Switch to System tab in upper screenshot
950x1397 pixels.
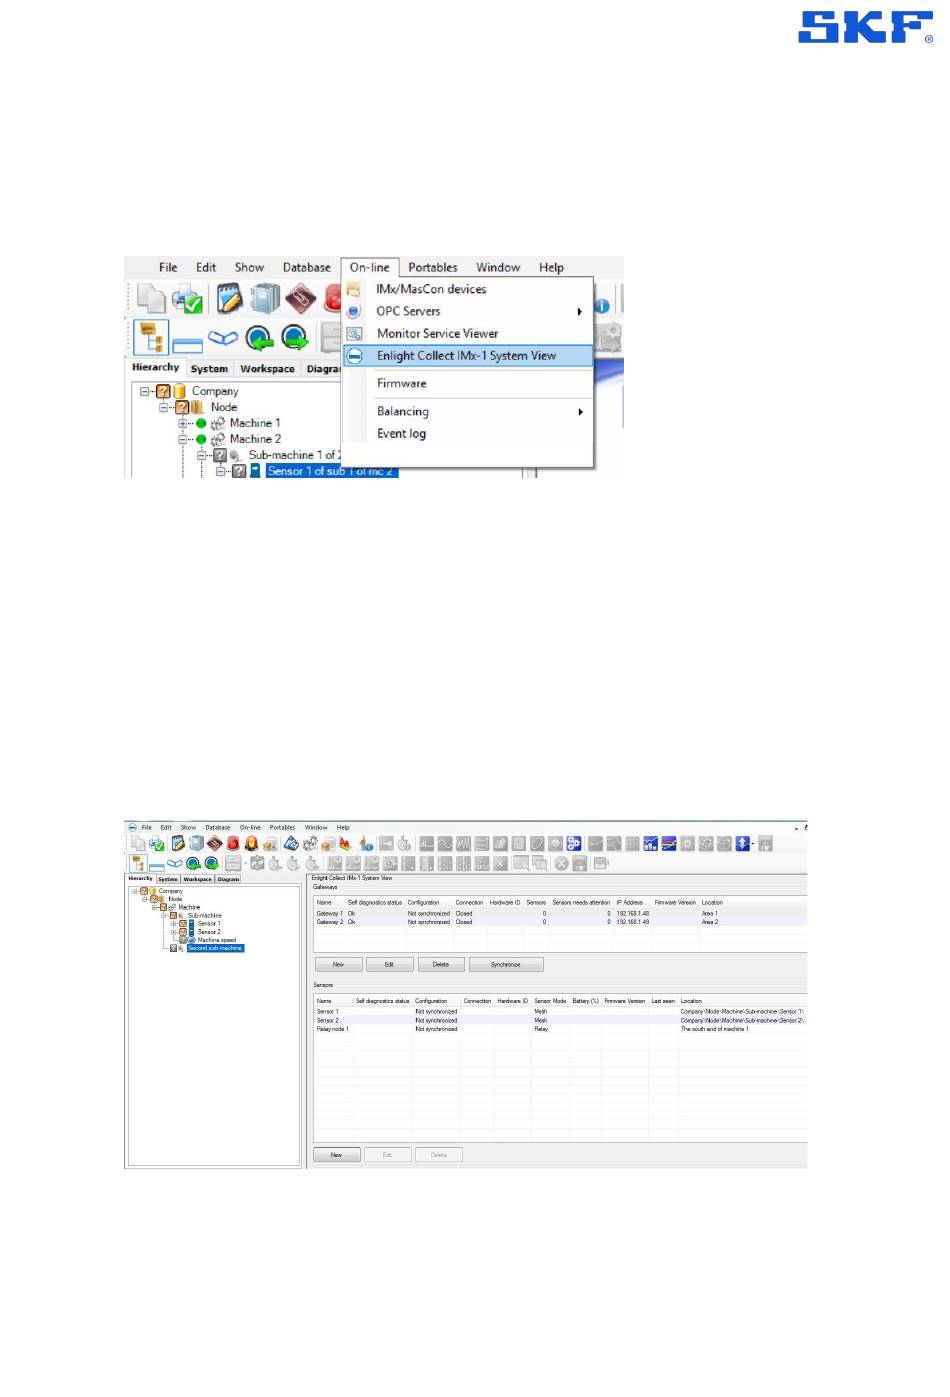pyautogui.click(x=209, y=369)
